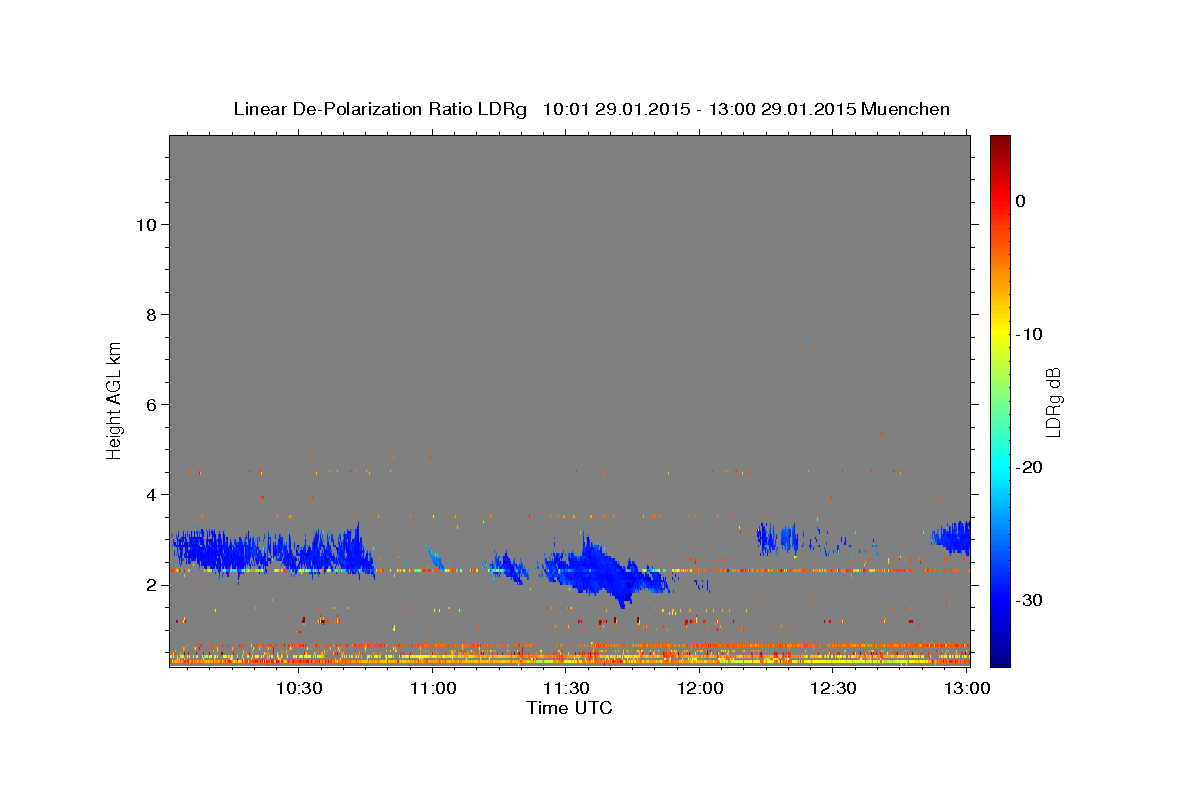Click the colorbar value -30 label
Screen dimensions: 1200x800
1029,600
